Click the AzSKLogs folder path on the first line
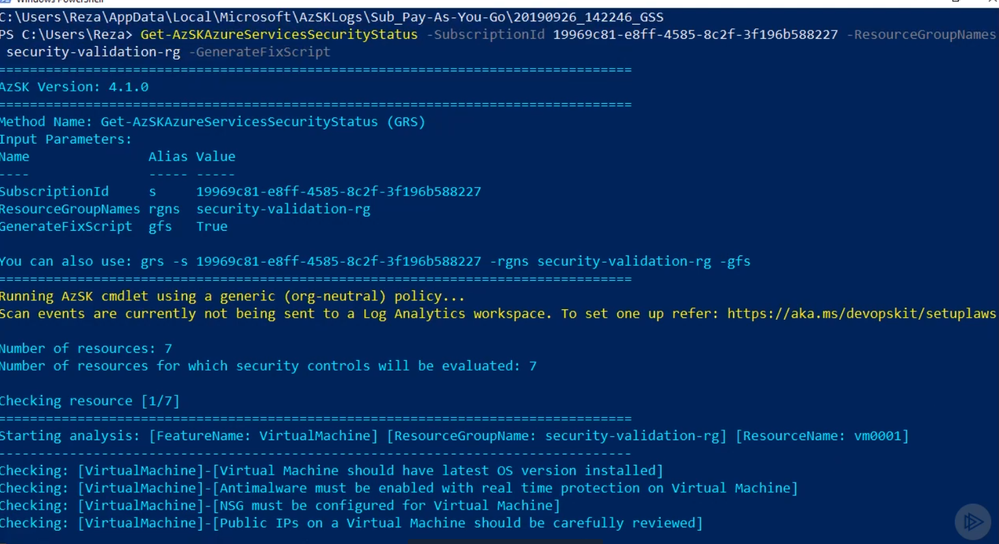Screen dimensions: 999x544 click(x=332, y=17)
